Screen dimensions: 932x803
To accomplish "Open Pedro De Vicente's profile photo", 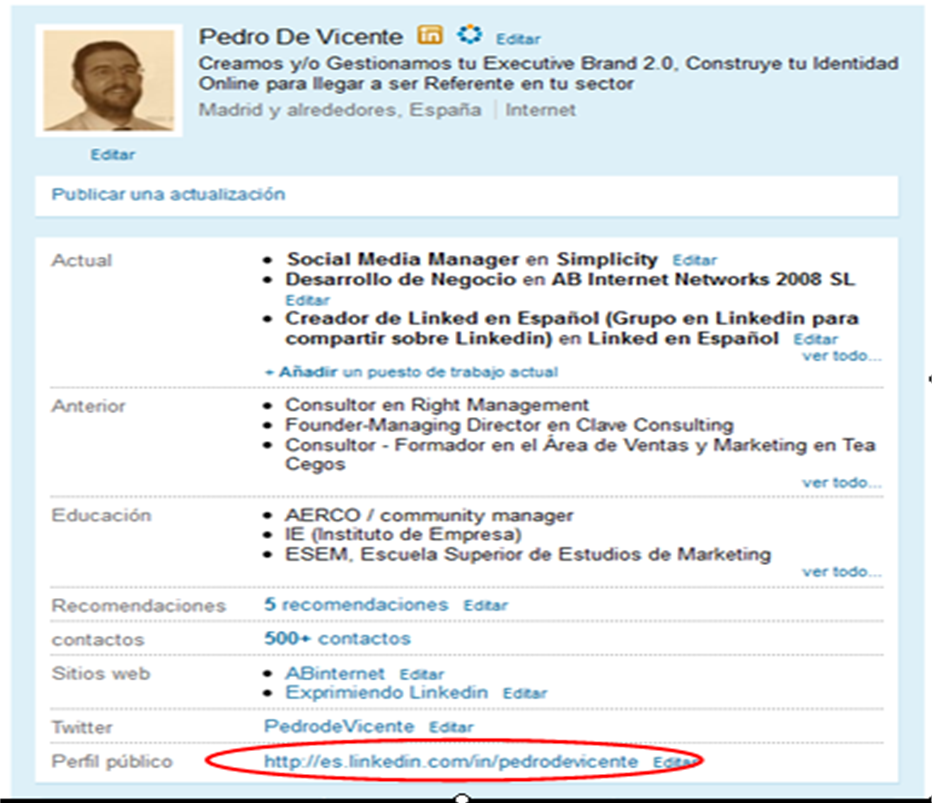I will pyautogui.click(x=109, y=80).
